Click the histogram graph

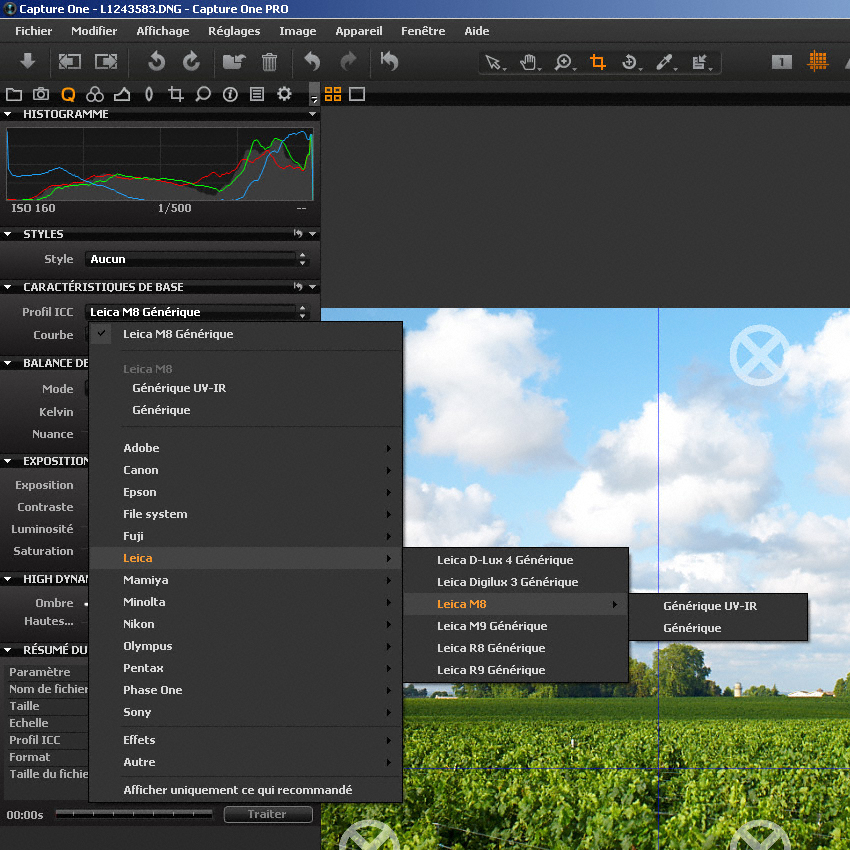(x=160, y=164)
